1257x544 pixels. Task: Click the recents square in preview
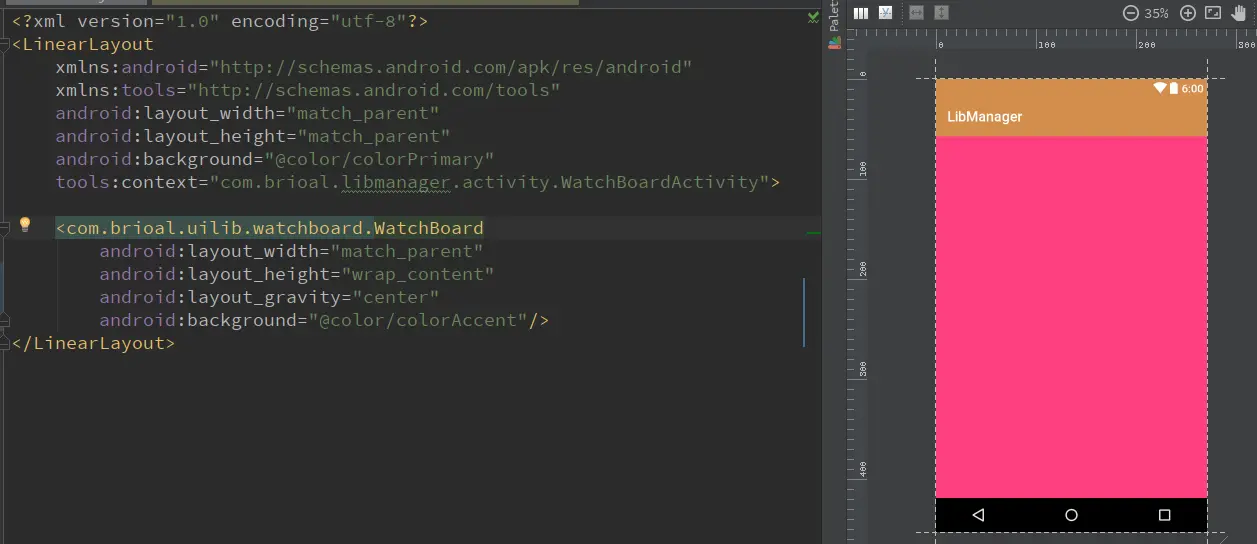1164,515
